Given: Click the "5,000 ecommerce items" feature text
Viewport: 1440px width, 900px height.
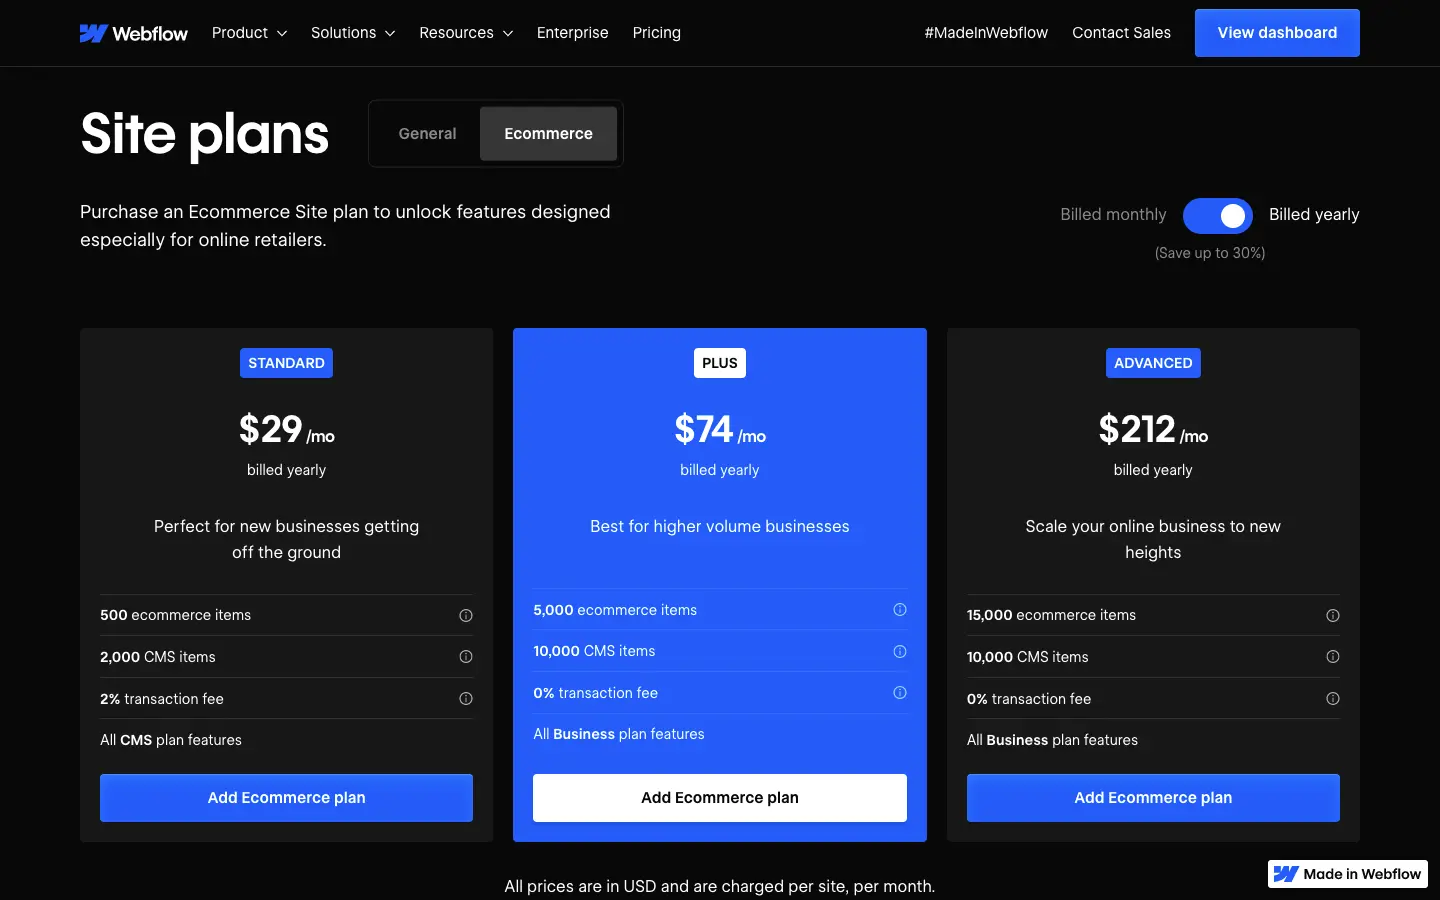Looking at the screenshot, I should pos(615,610).
